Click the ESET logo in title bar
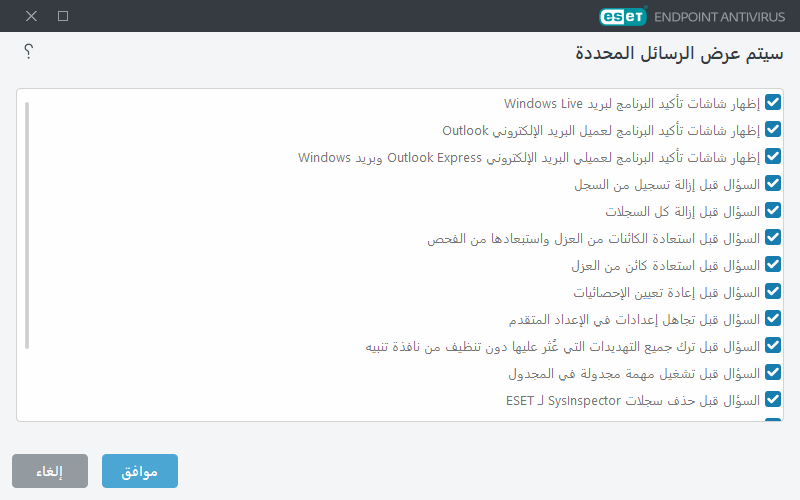Image resolution: width=800 pixels, height=500 pixels. click(x=622, y=16)
